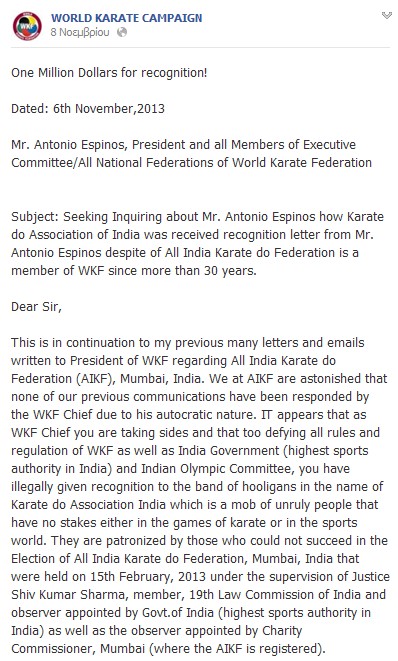Viewport: 398px width, 661px height.
Task: Open the WORLD KARATE CAMPAIGN page link
Action: pos(126,18)
